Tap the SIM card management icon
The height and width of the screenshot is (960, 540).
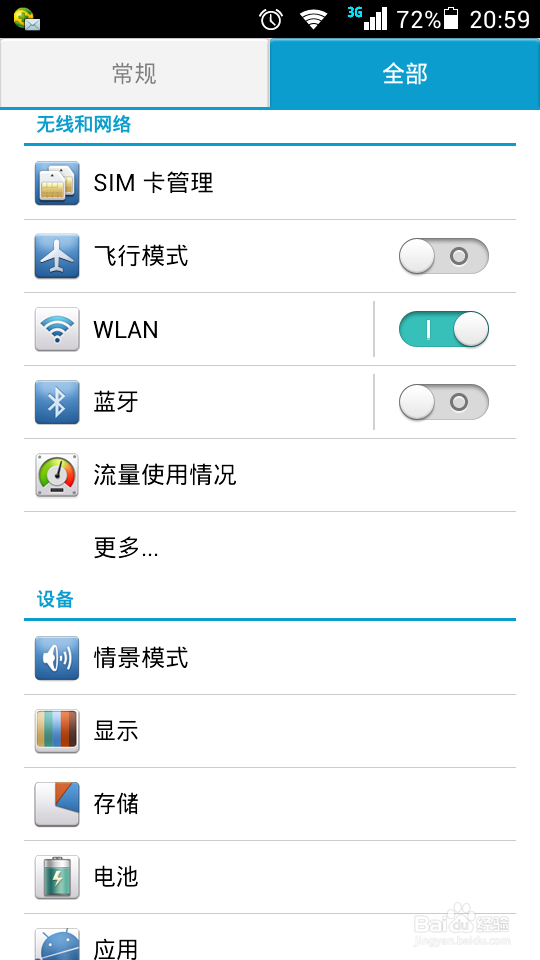57,182
